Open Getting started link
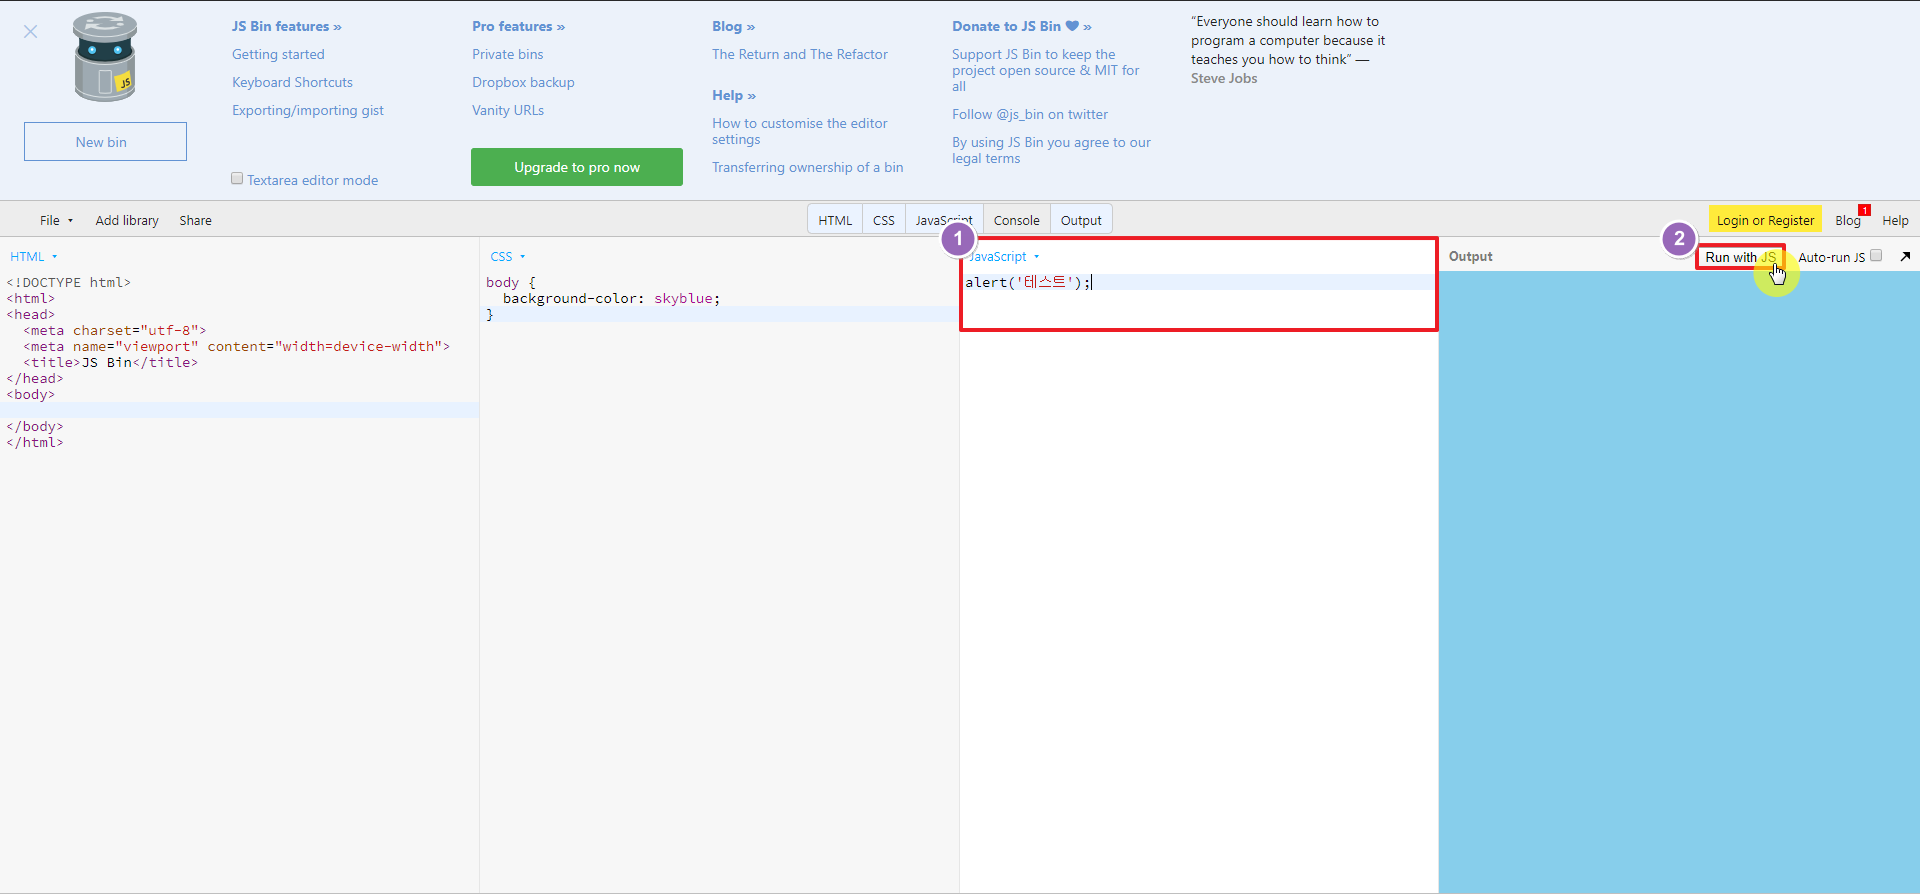Viewport: 1920px width, 894px height. pyautogui.click(x=278, y=54)
